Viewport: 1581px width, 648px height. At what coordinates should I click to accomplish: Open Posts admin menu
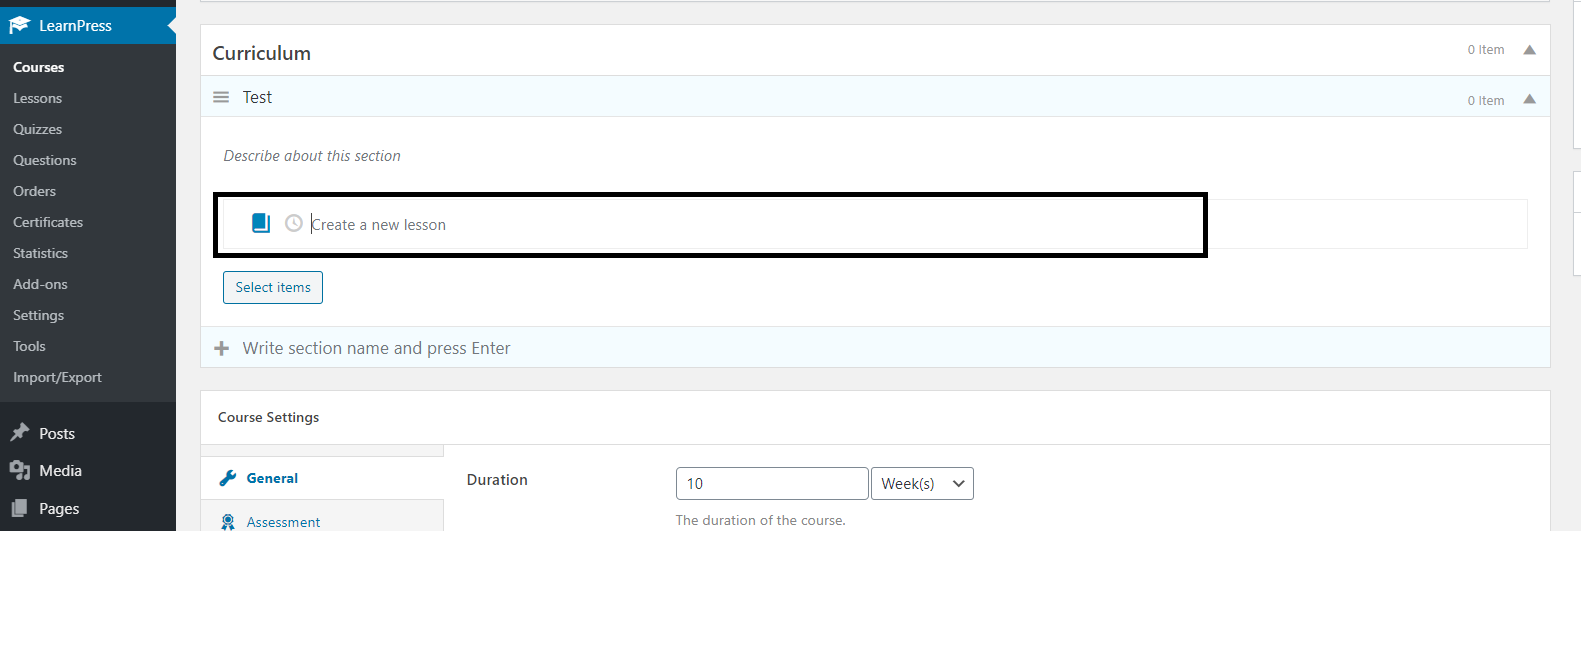tap(57, 433)
